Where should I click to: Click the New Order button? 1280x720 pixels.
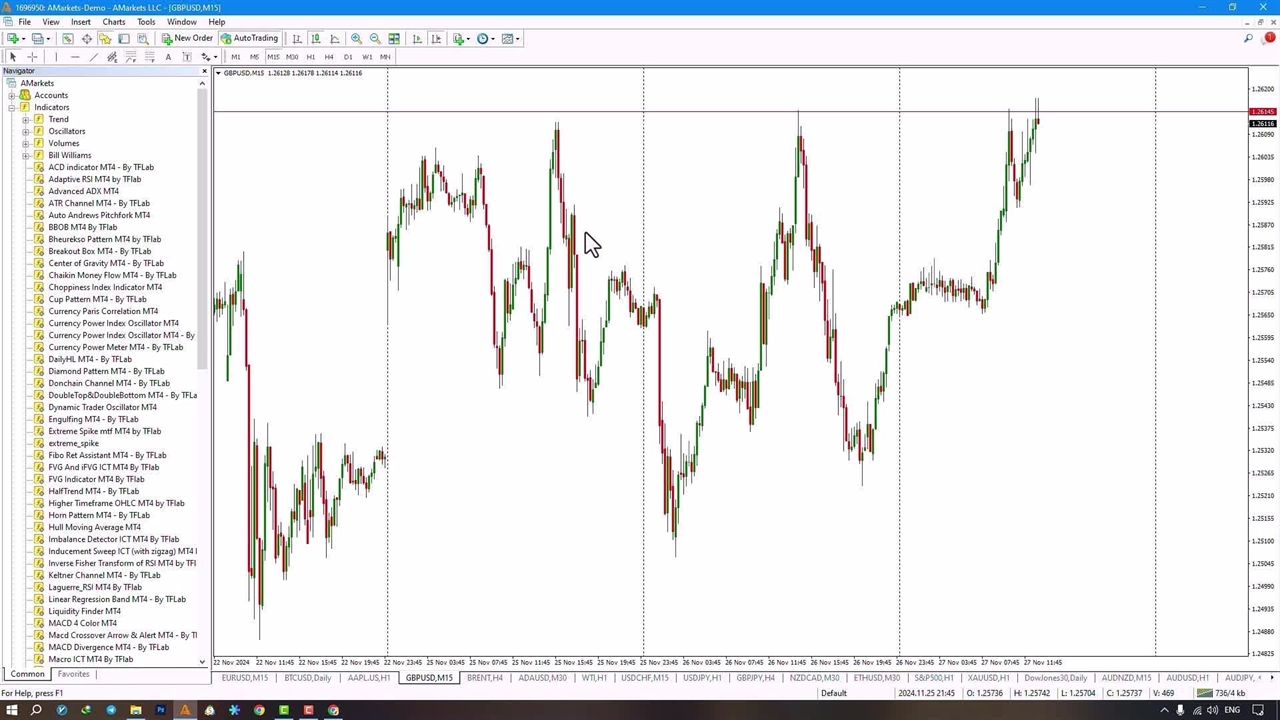pyautogui.click(x=187, y=39)
